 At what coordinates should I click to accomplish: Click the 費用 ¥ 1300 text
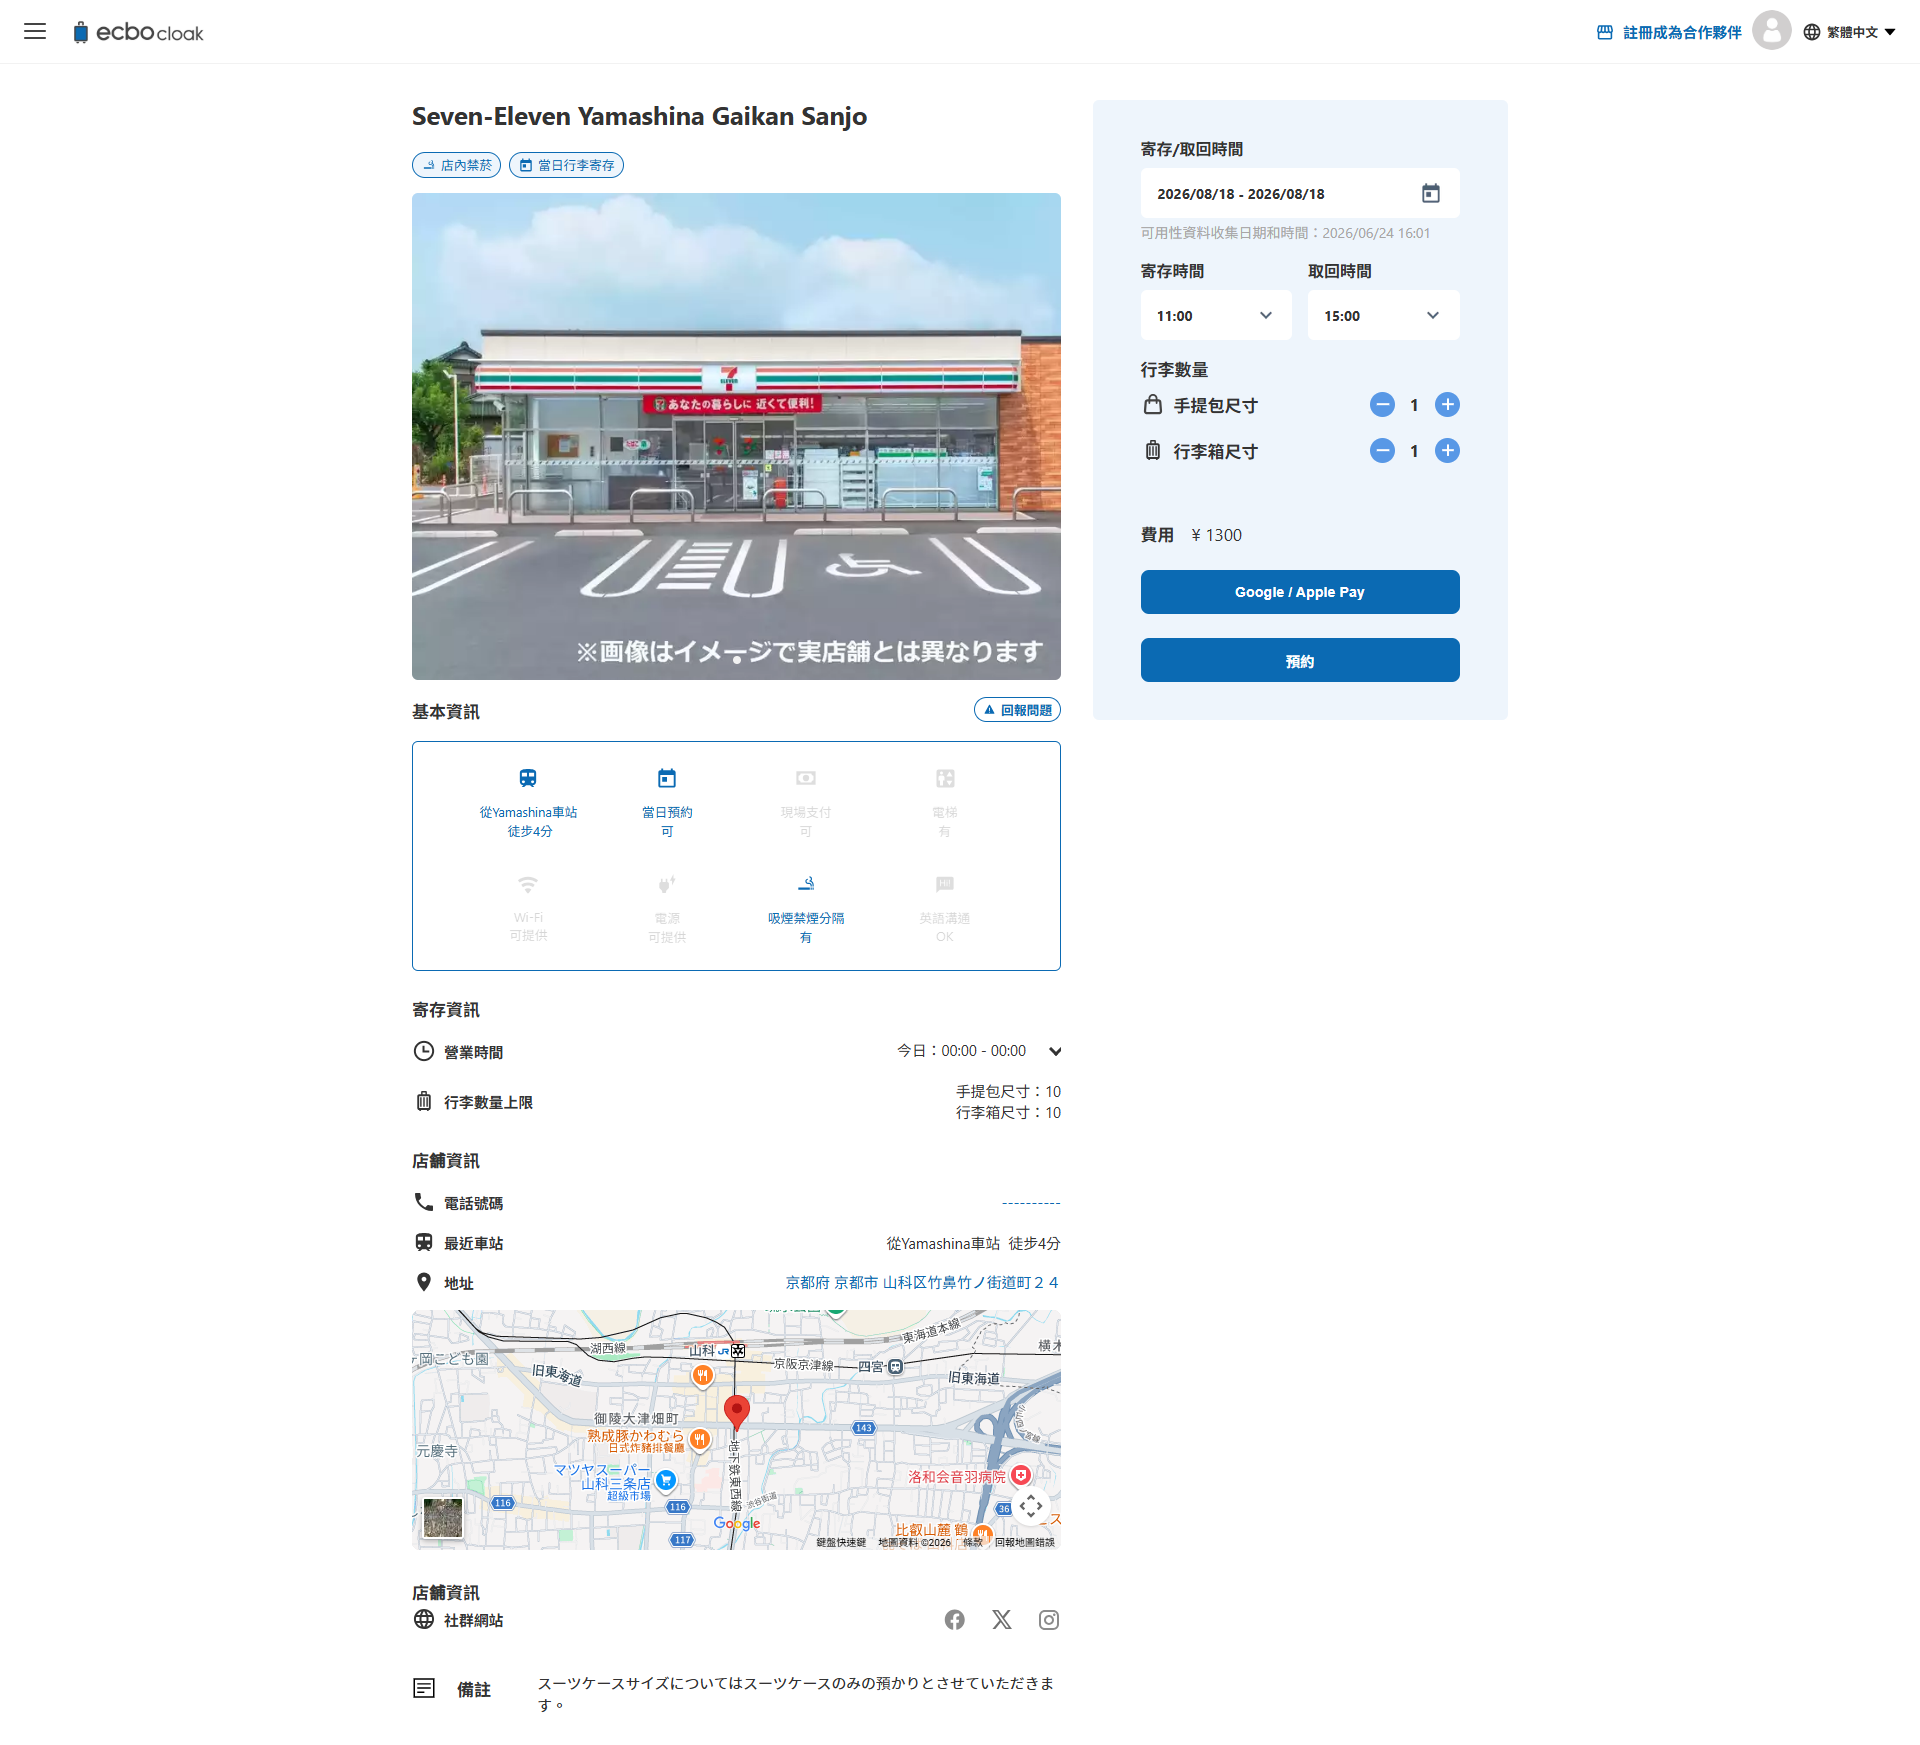tap(1192, 535)
